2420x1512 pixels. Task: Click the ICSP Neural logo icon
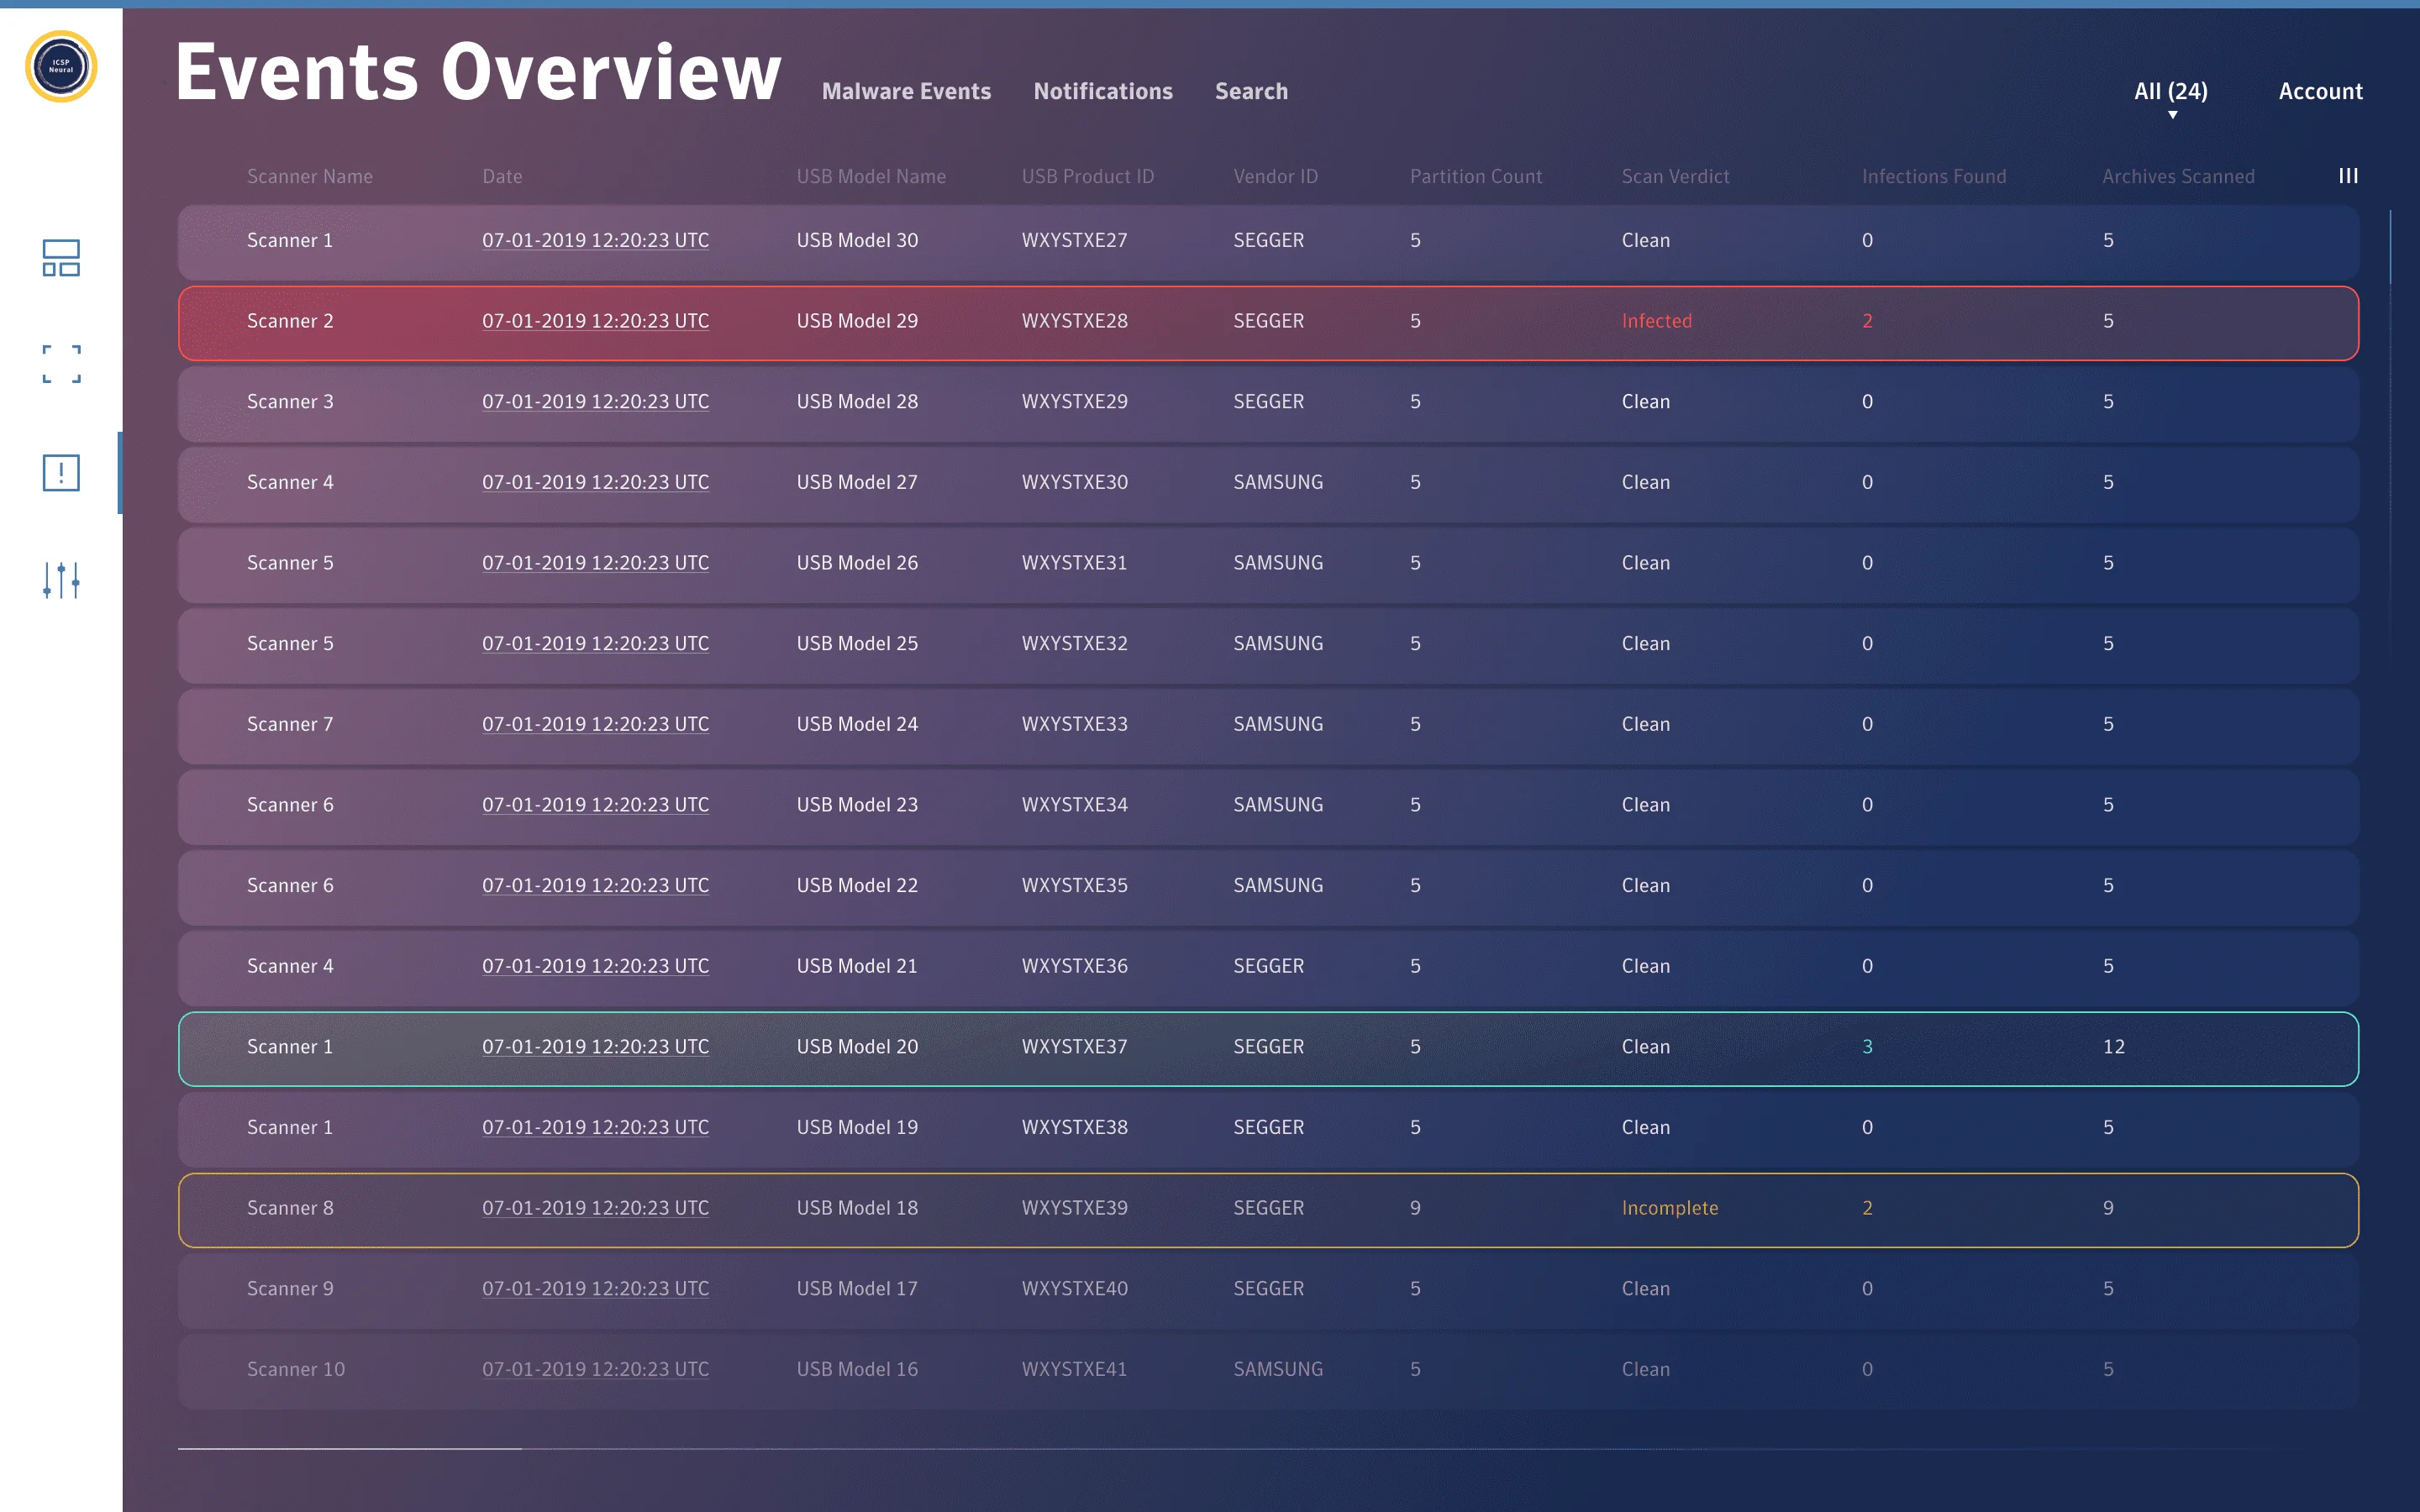(x=61, y=67)
